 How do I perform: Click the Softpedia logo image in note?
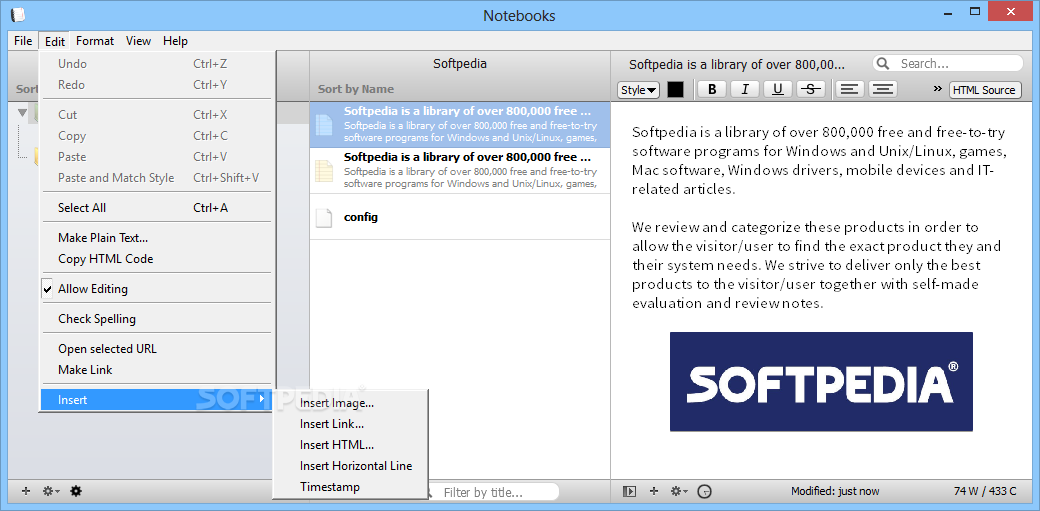click(x=821, y=382)
